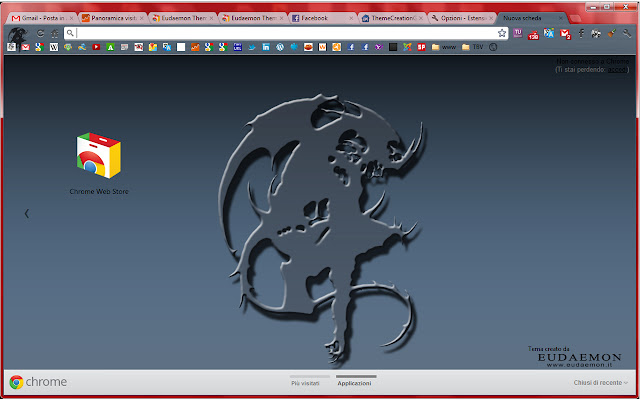Open the LinkedIn bookmark icon
The width and height of the screenshot is (640, 400).
point(266,47)
